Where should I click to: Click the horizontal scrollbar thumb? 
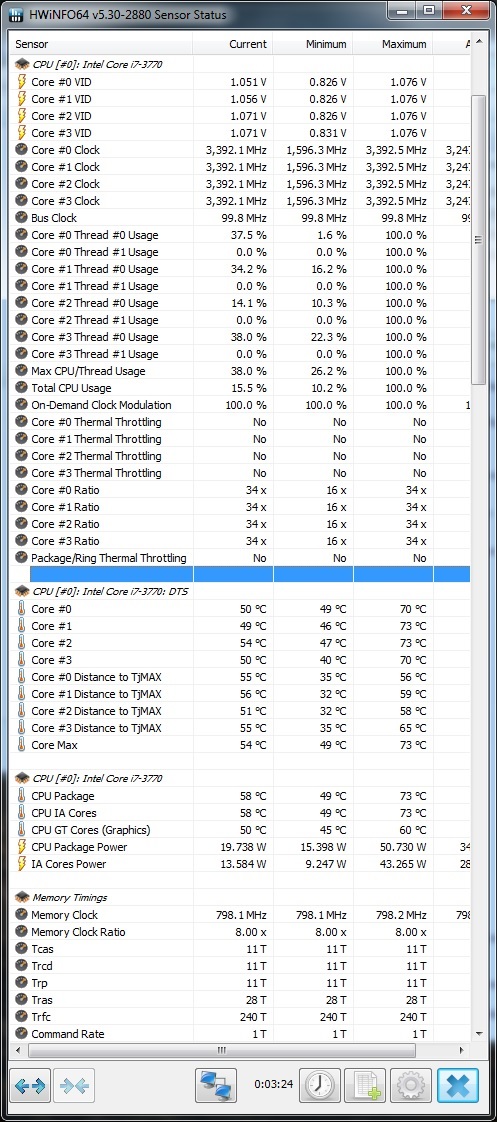click(221, 1050)
